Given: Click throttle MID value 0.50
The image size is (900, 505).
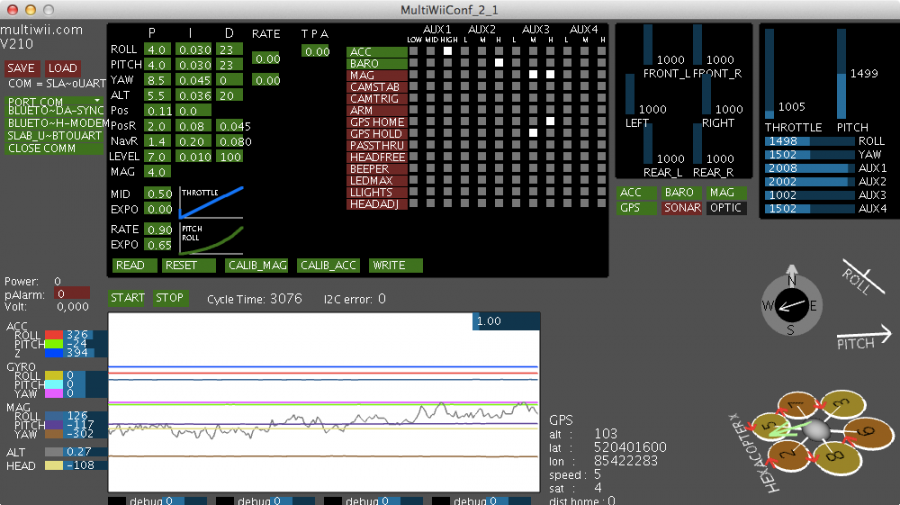Looking at the screenshot, I should tap(158, 194).
